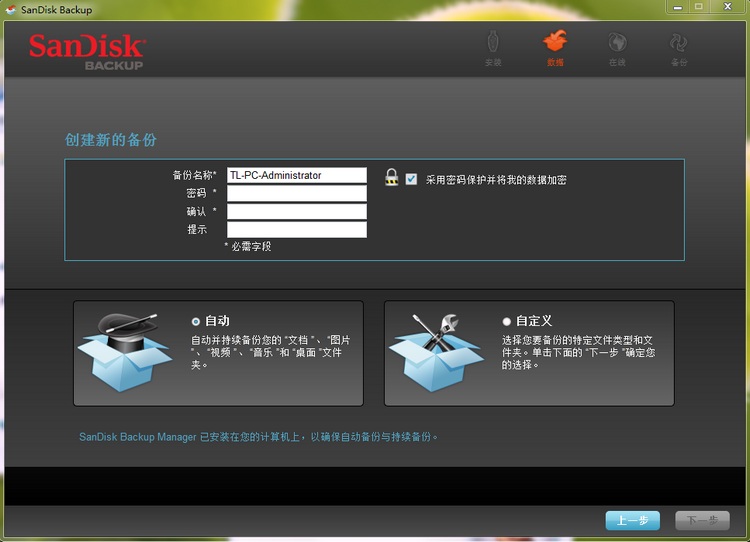The width and height of the screenshot is (750, 542).
Task: Click the orange 数据 (Data) box icon
Action: 555,42
